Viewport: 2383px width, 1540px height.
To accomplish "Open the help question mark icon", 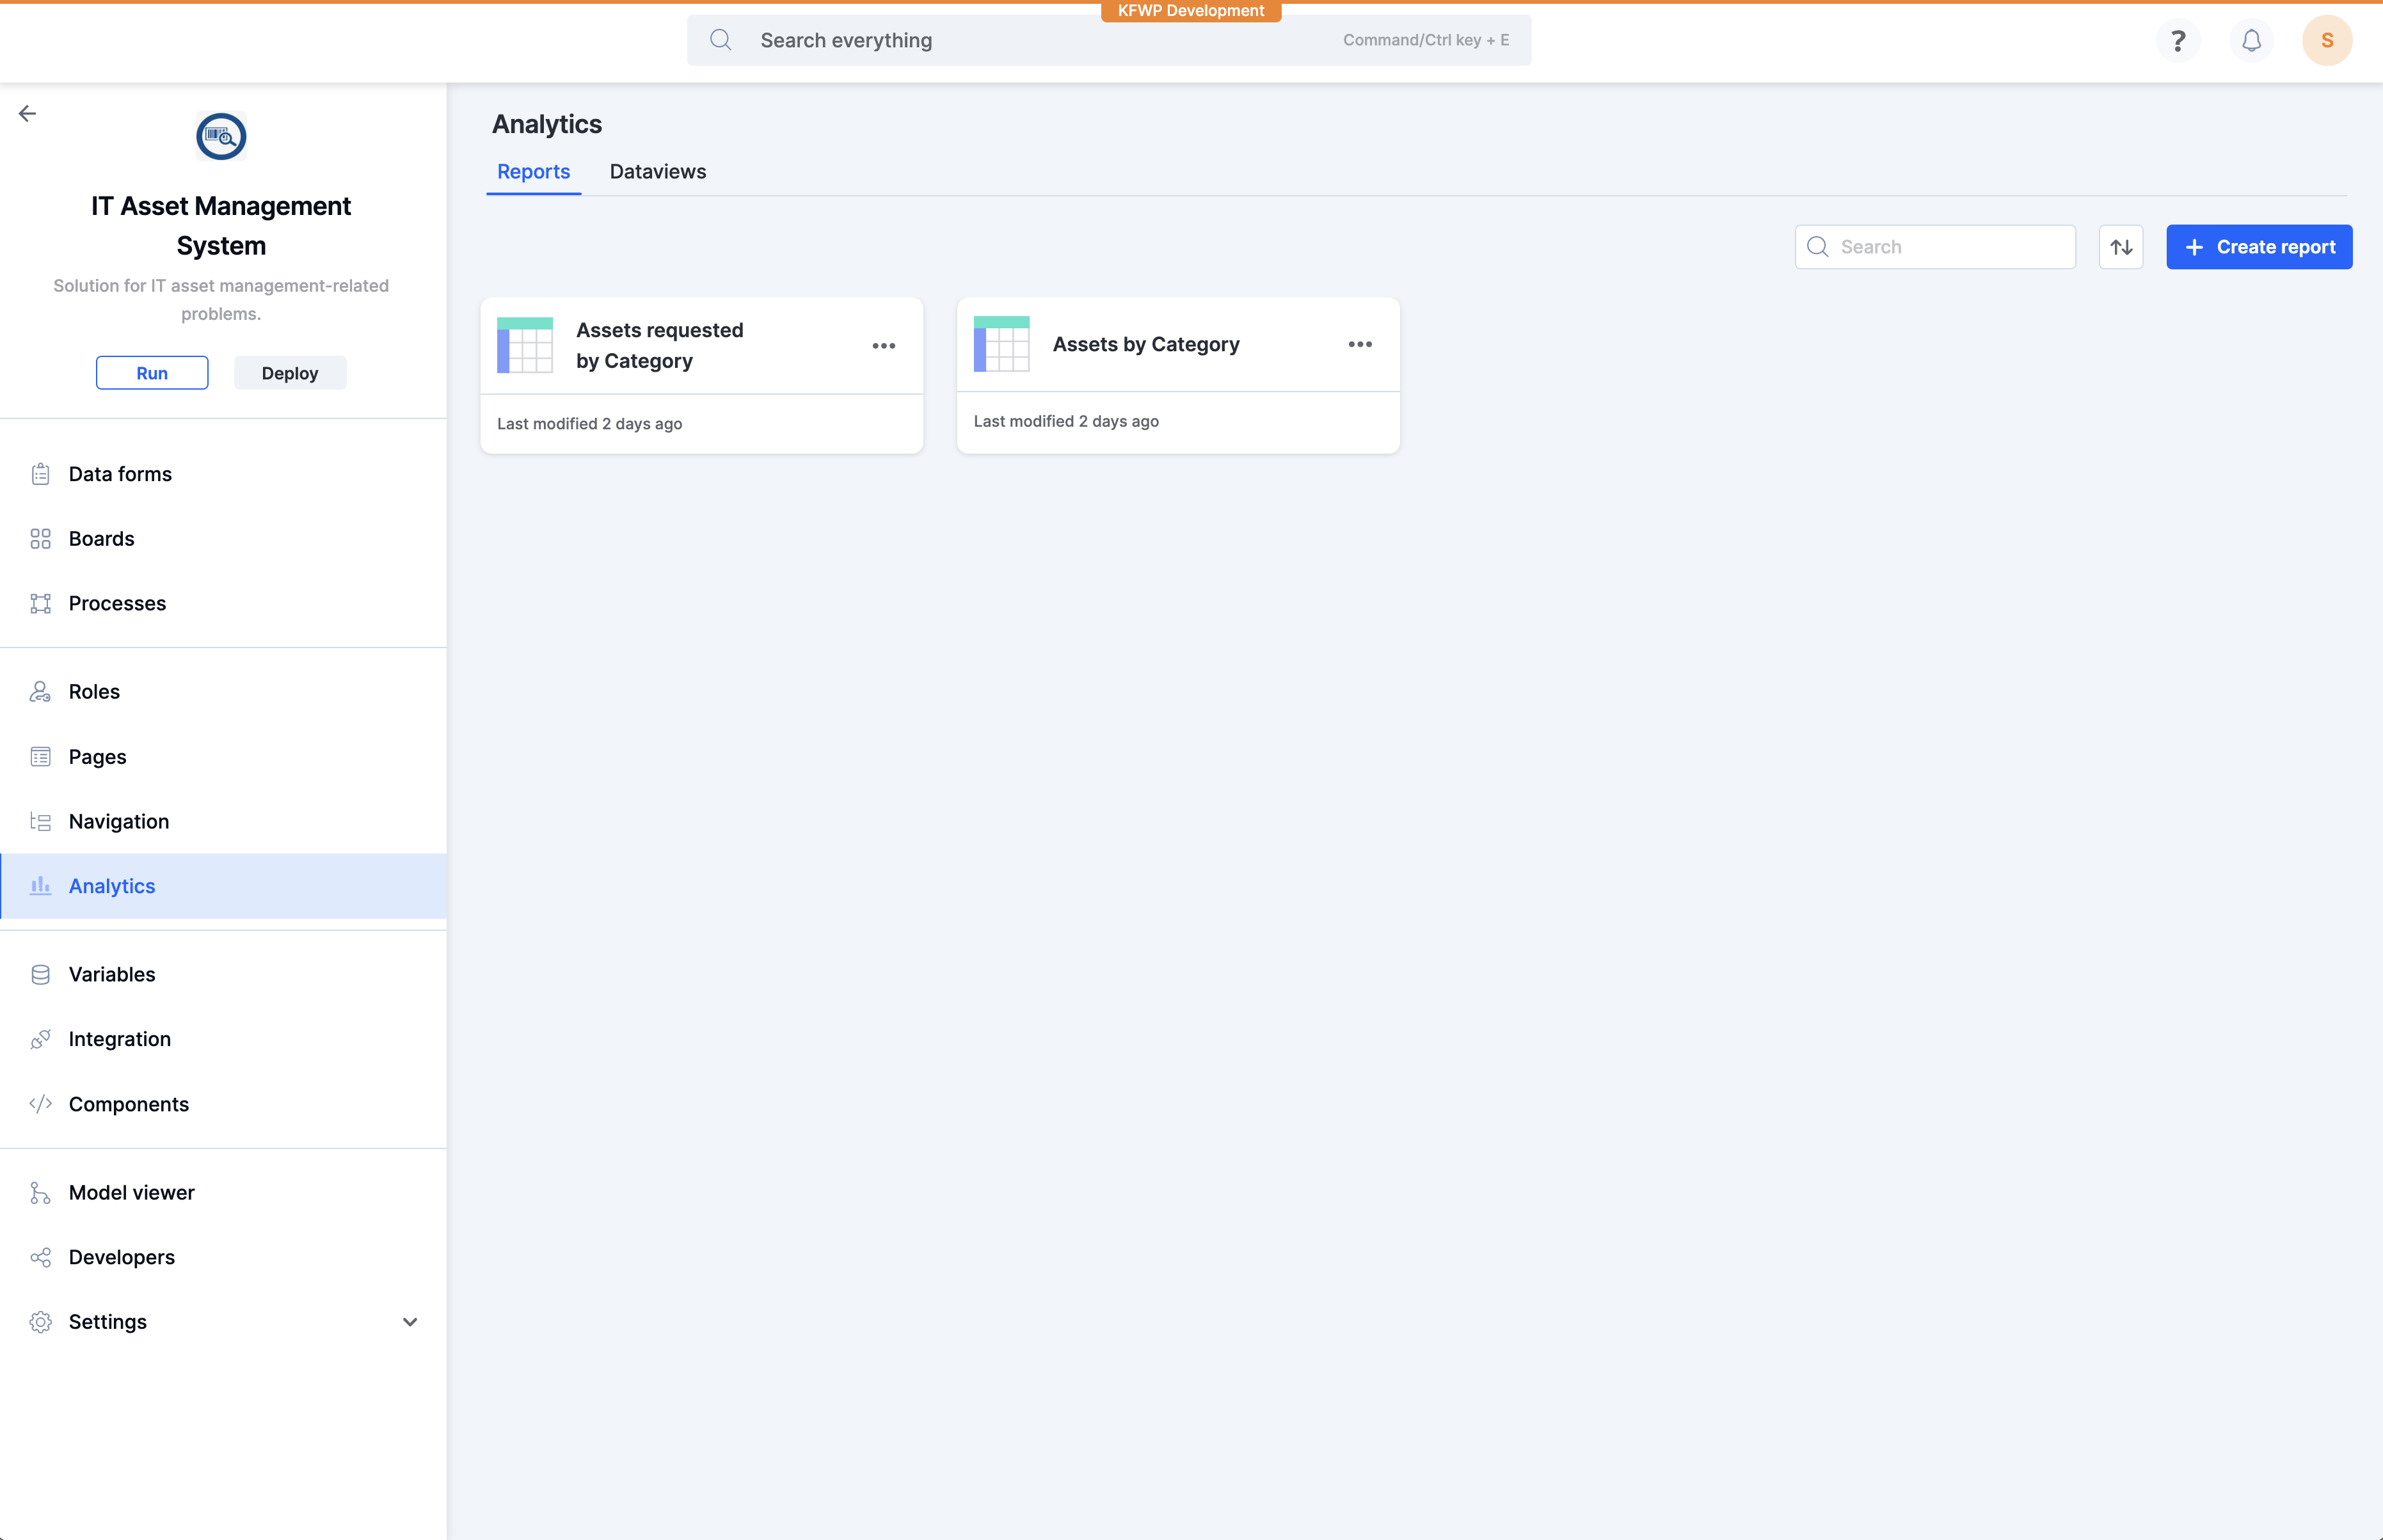I will coord(2178,41).
